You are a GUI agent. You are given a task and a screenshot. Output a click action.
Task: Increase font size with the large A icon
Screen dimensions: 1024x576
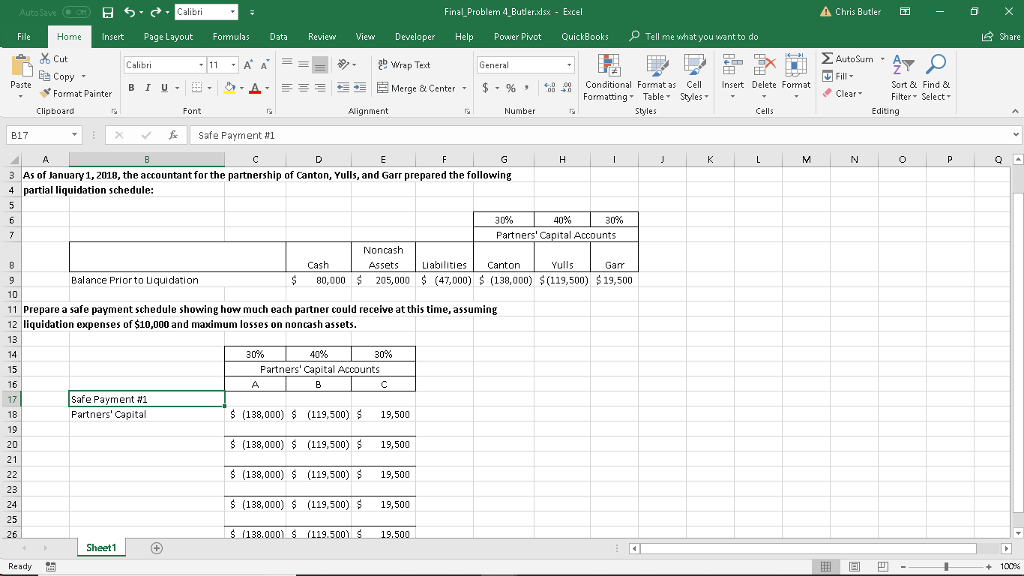(x=248, y=65)
